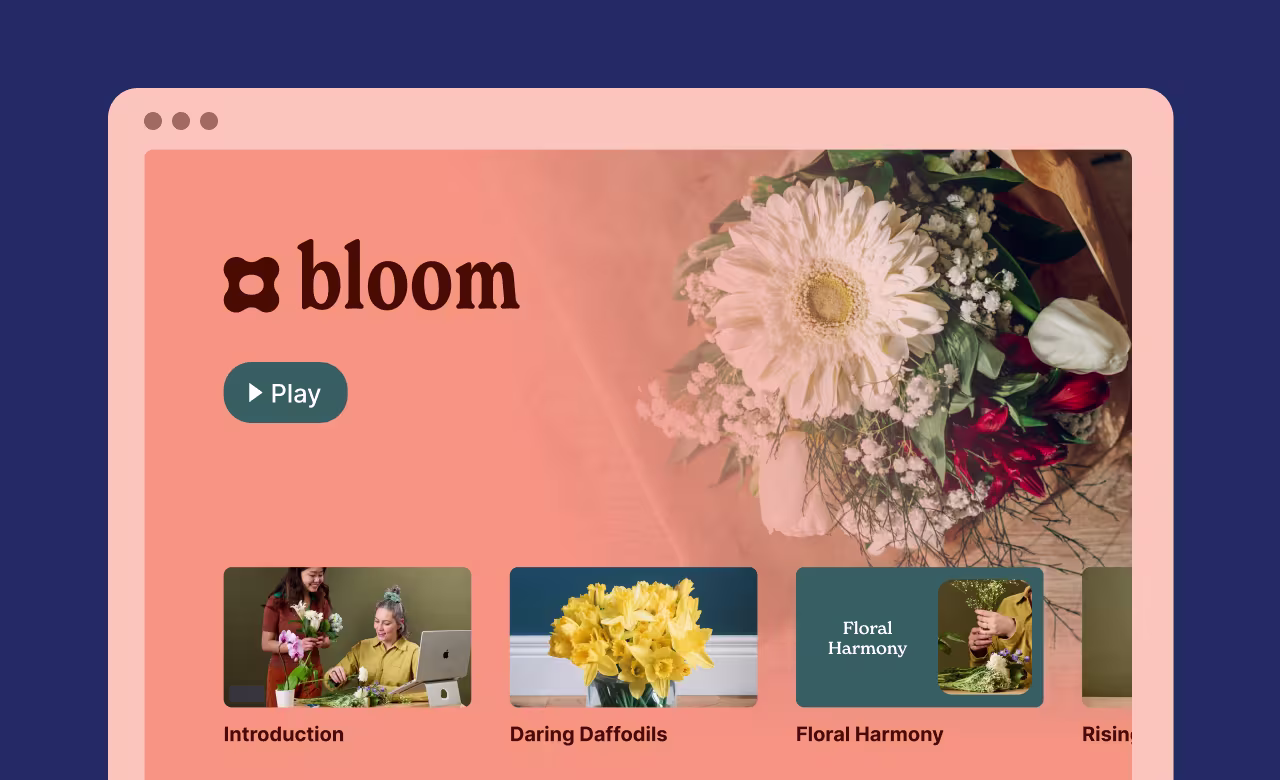1280x780 pixels.
Task: Click the bloom flower-shaped logo icon
Action: 251,284
